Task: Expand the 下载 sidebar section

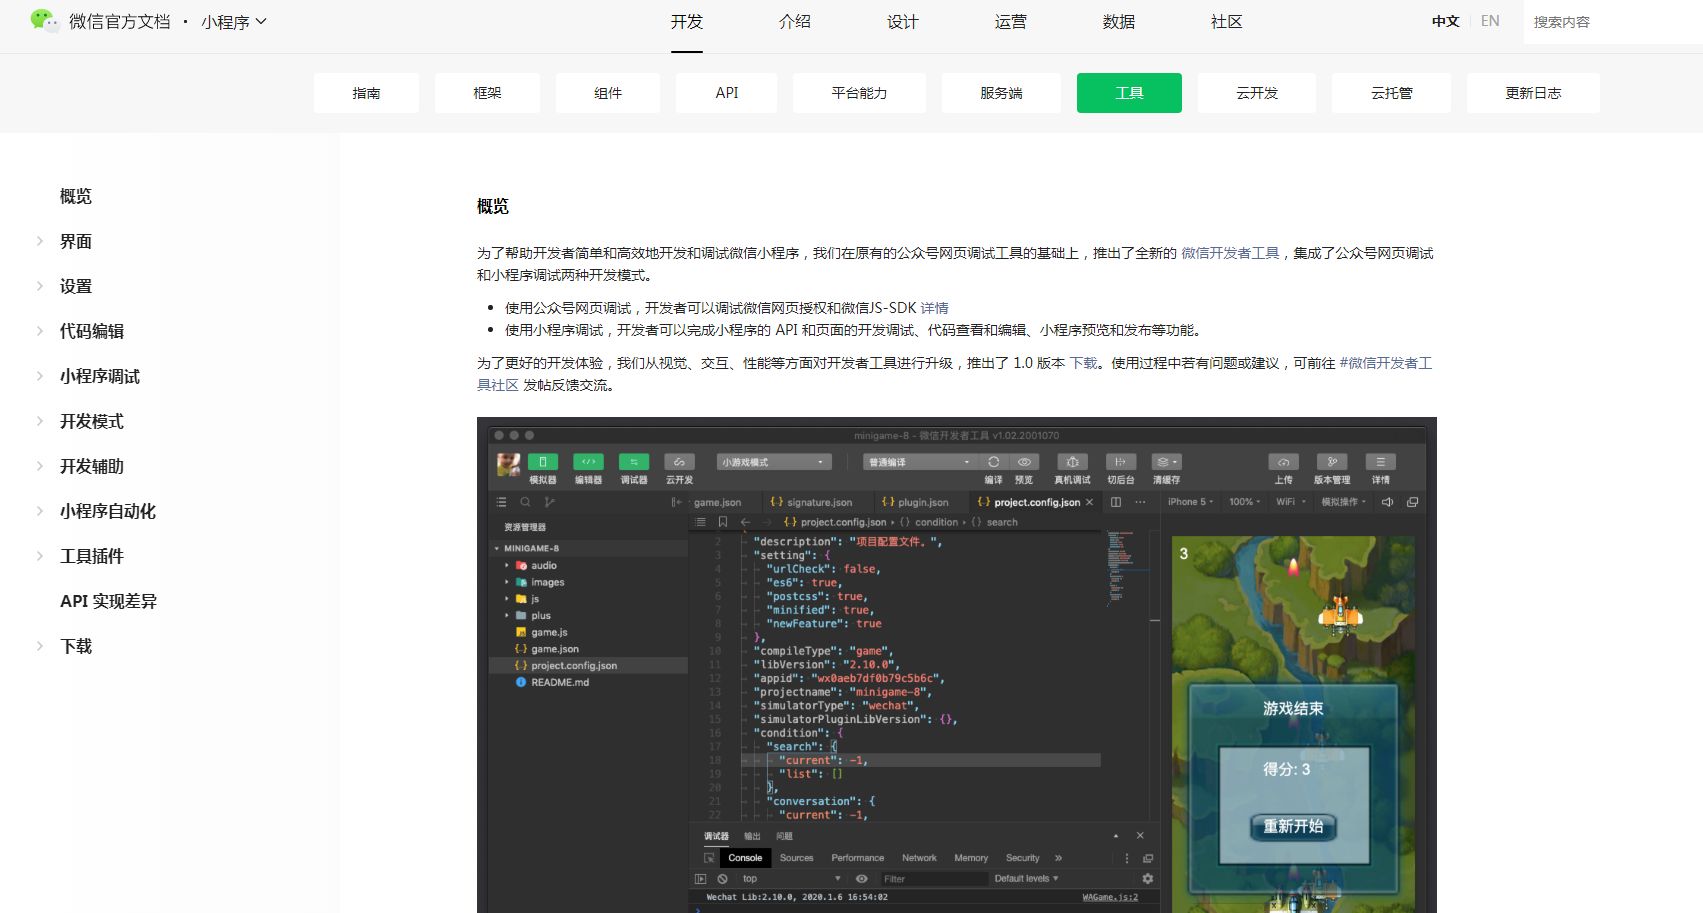Action: click(76, 646)
